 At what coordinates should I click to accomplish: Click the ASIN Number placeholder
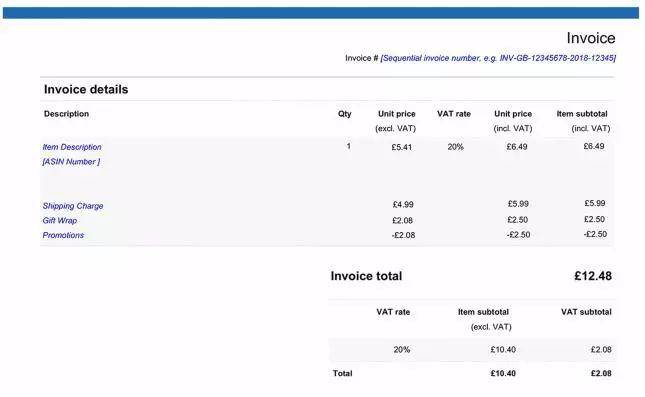(x=71, y=162)
